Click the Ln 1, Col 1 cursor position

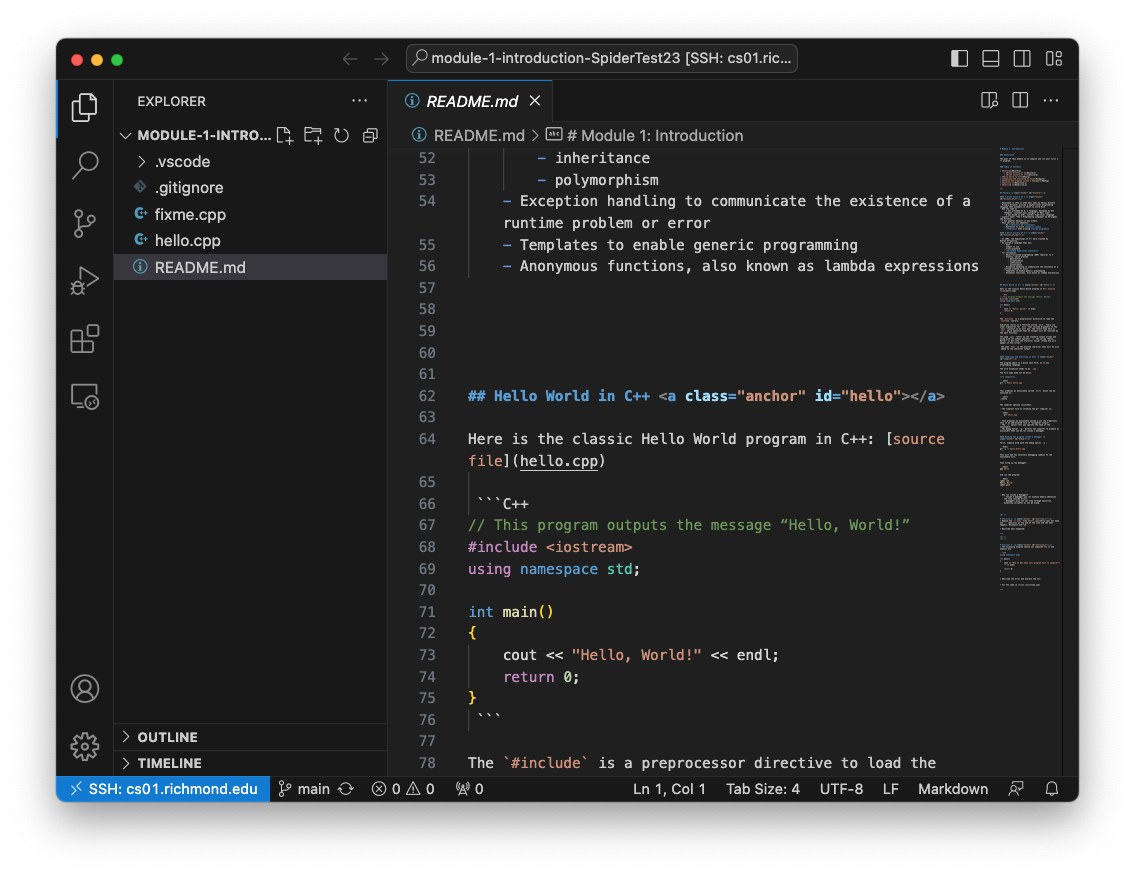point(669,789)
